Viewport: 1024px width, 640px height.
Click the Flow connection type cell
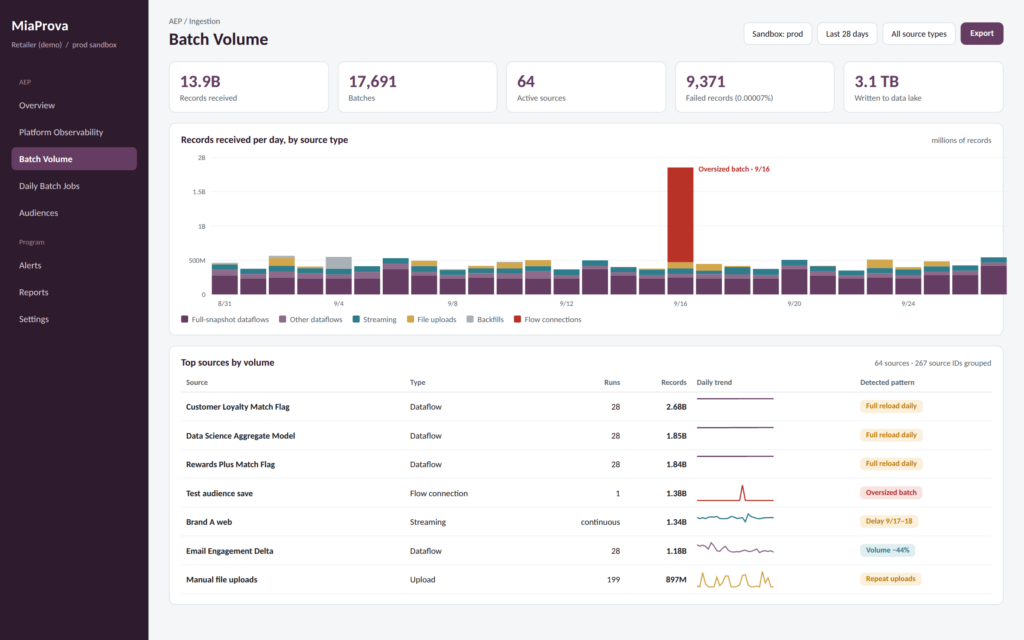pyautogui.click(x=439, y=493)
